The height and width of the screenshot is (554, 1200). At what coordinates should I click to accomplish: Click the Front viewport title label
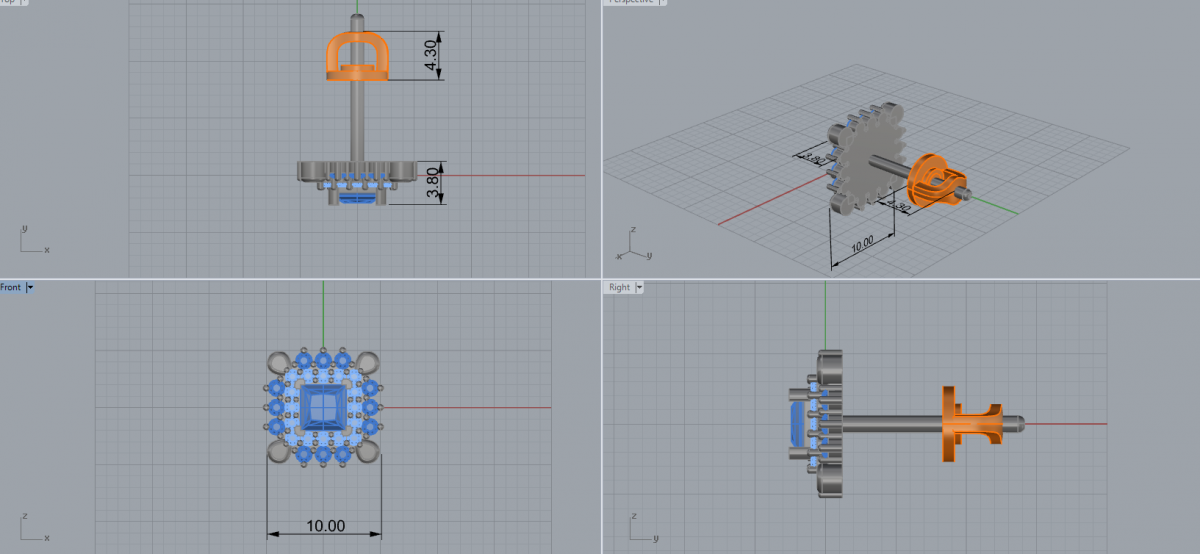pos(11,287)
